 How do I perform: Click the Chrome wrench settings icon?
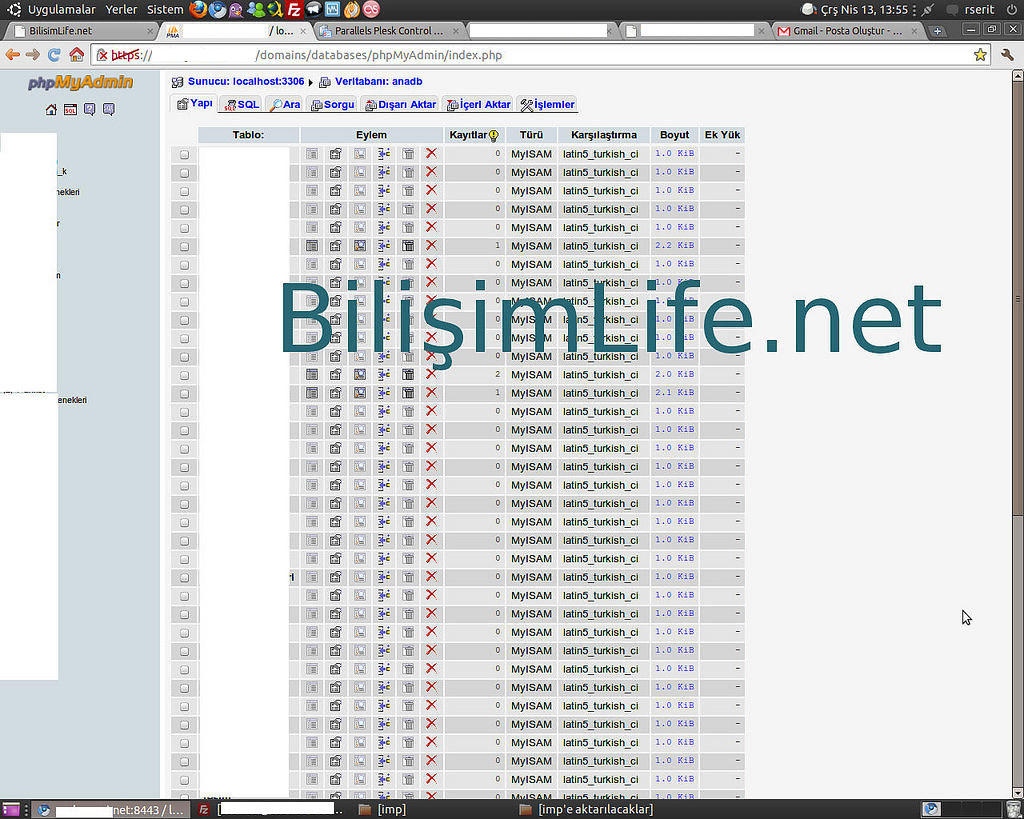[1008, 55]
